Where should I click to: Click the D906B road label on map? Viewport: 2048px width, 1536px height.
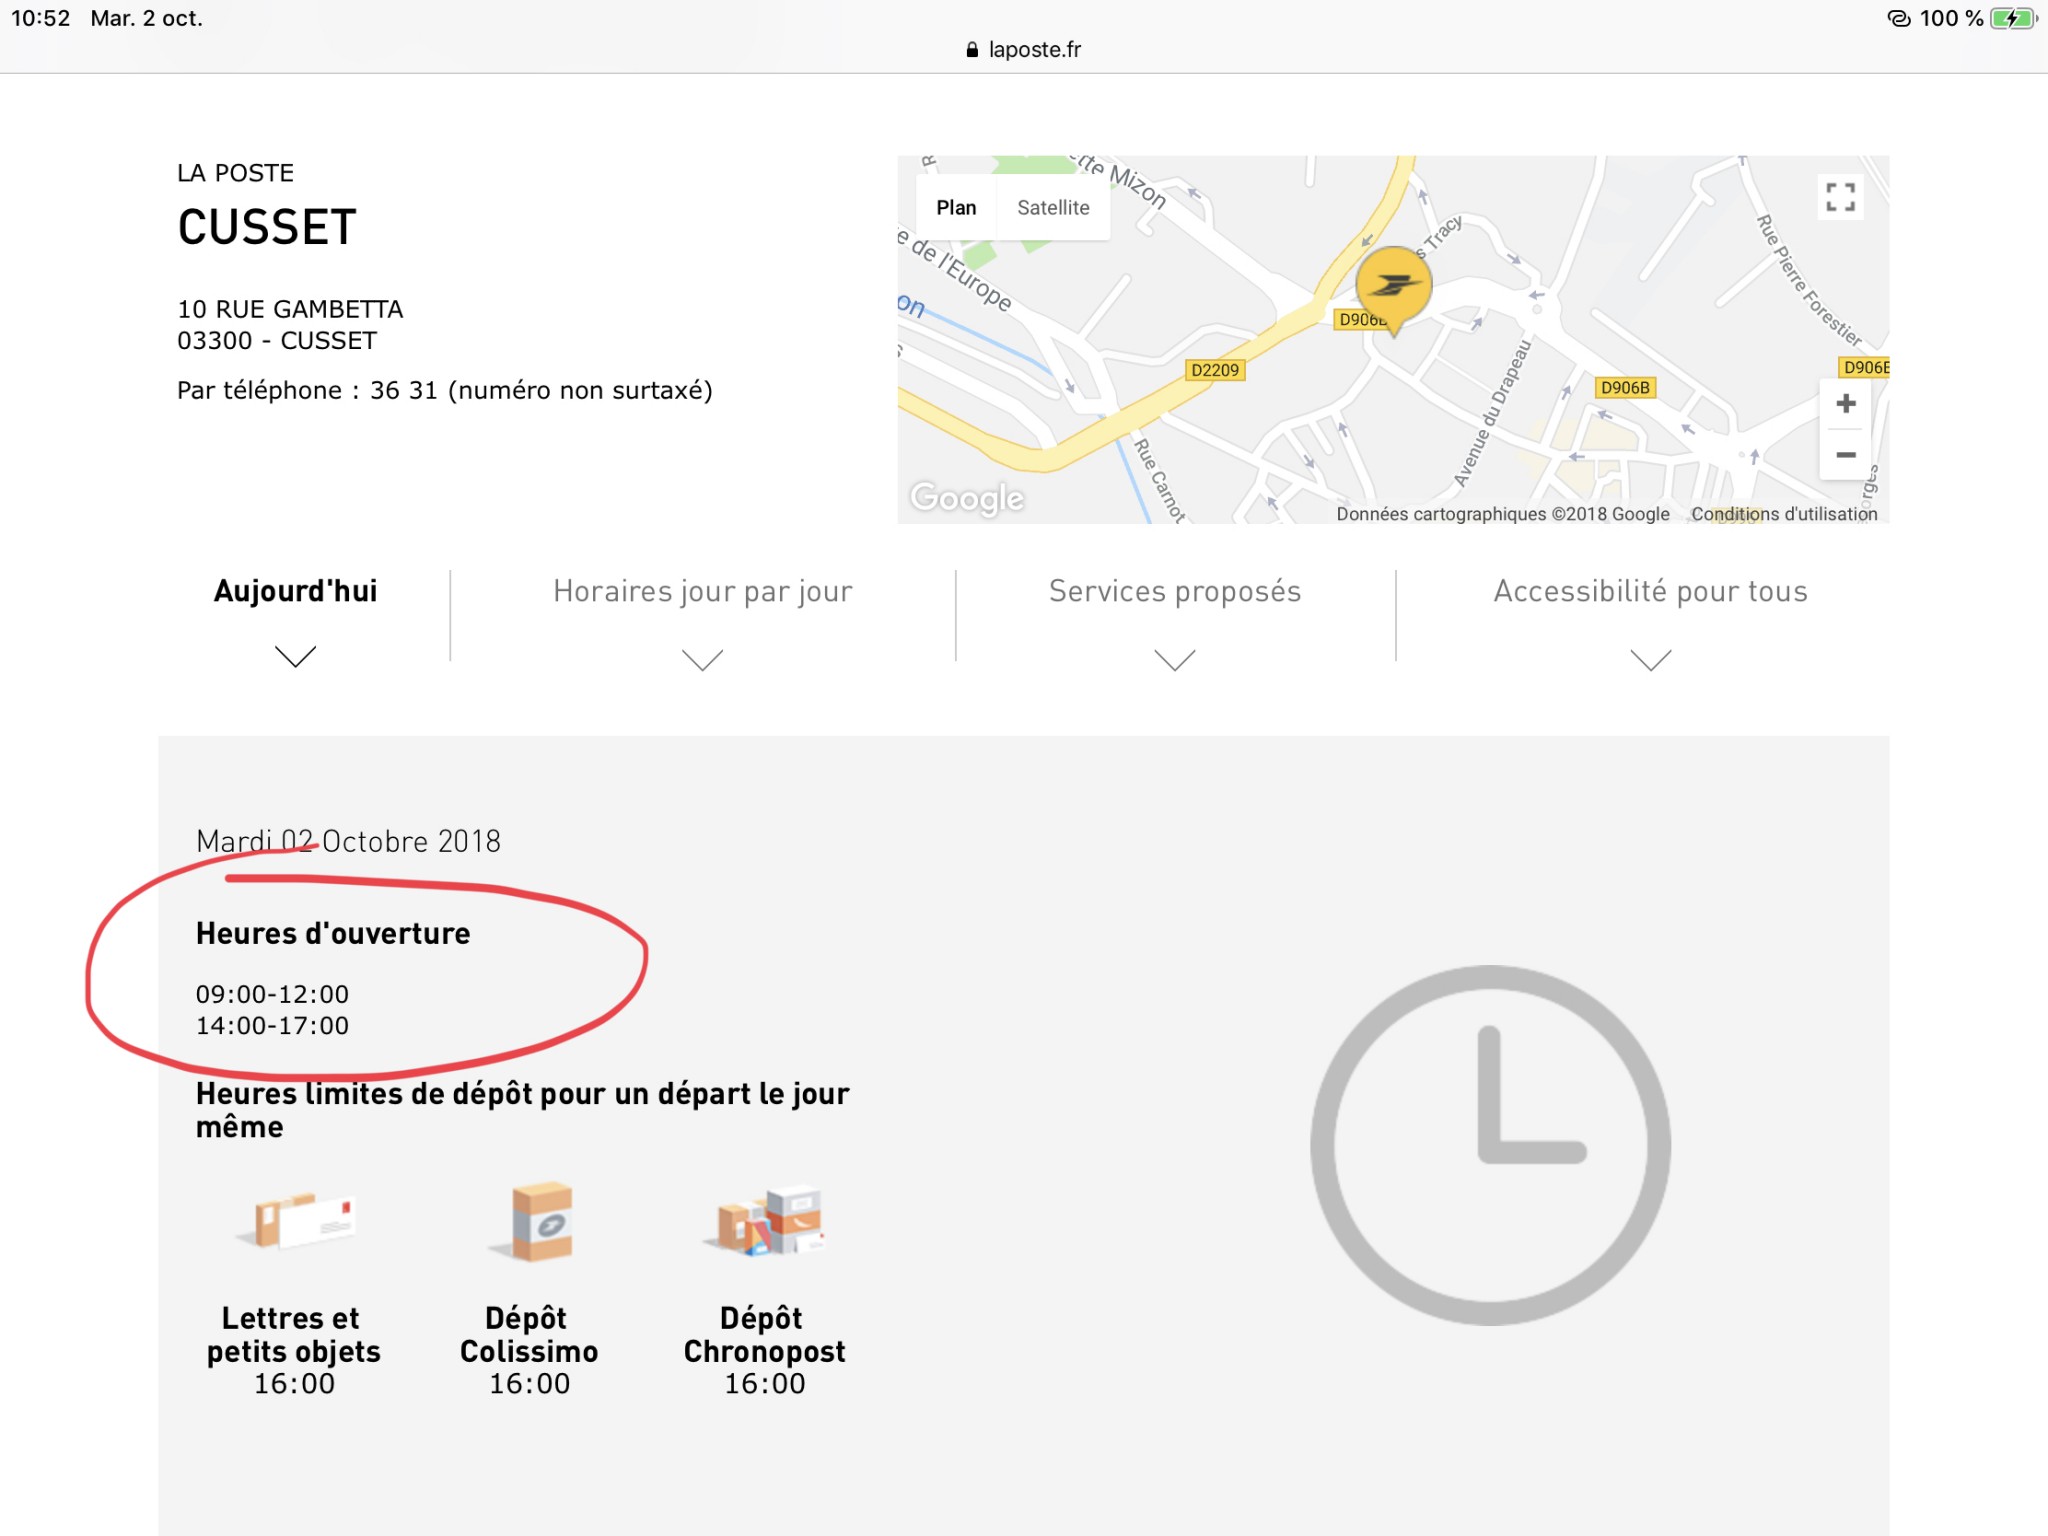click(1625, 388)
